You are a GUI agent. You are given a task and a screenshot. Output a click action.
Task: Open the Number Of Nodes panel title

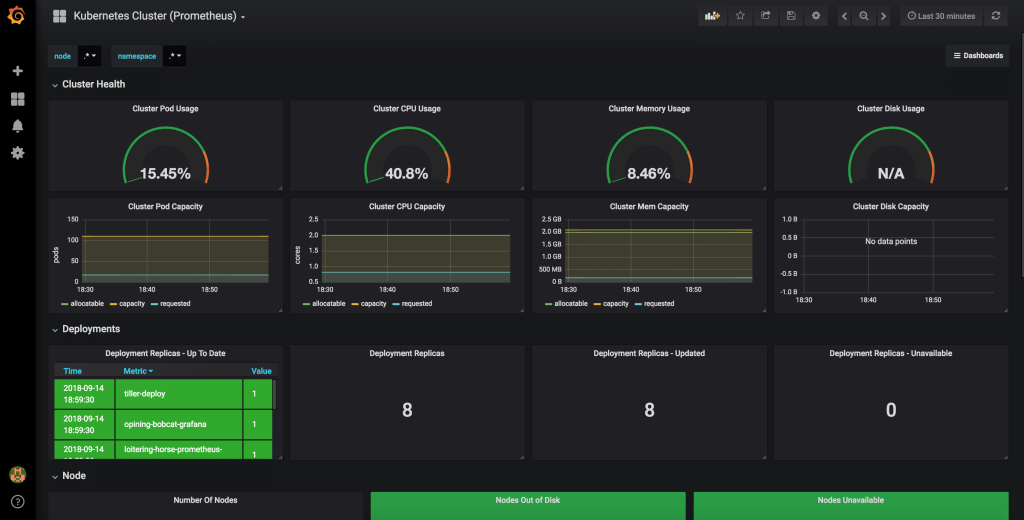205,500
